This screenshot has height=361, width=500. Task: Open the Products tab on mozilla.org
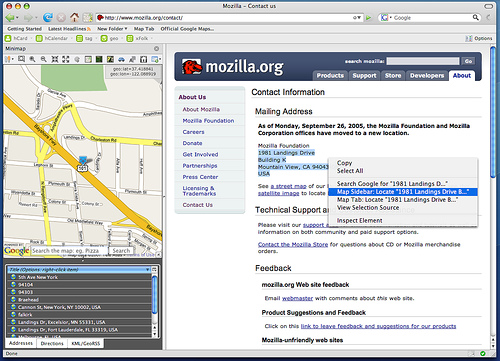coord(330,76)
